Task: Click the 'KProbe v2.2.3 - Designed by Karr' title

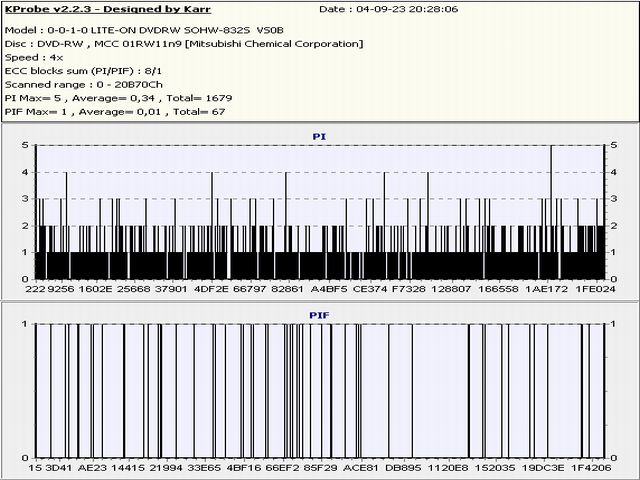Action: (108, 9)
